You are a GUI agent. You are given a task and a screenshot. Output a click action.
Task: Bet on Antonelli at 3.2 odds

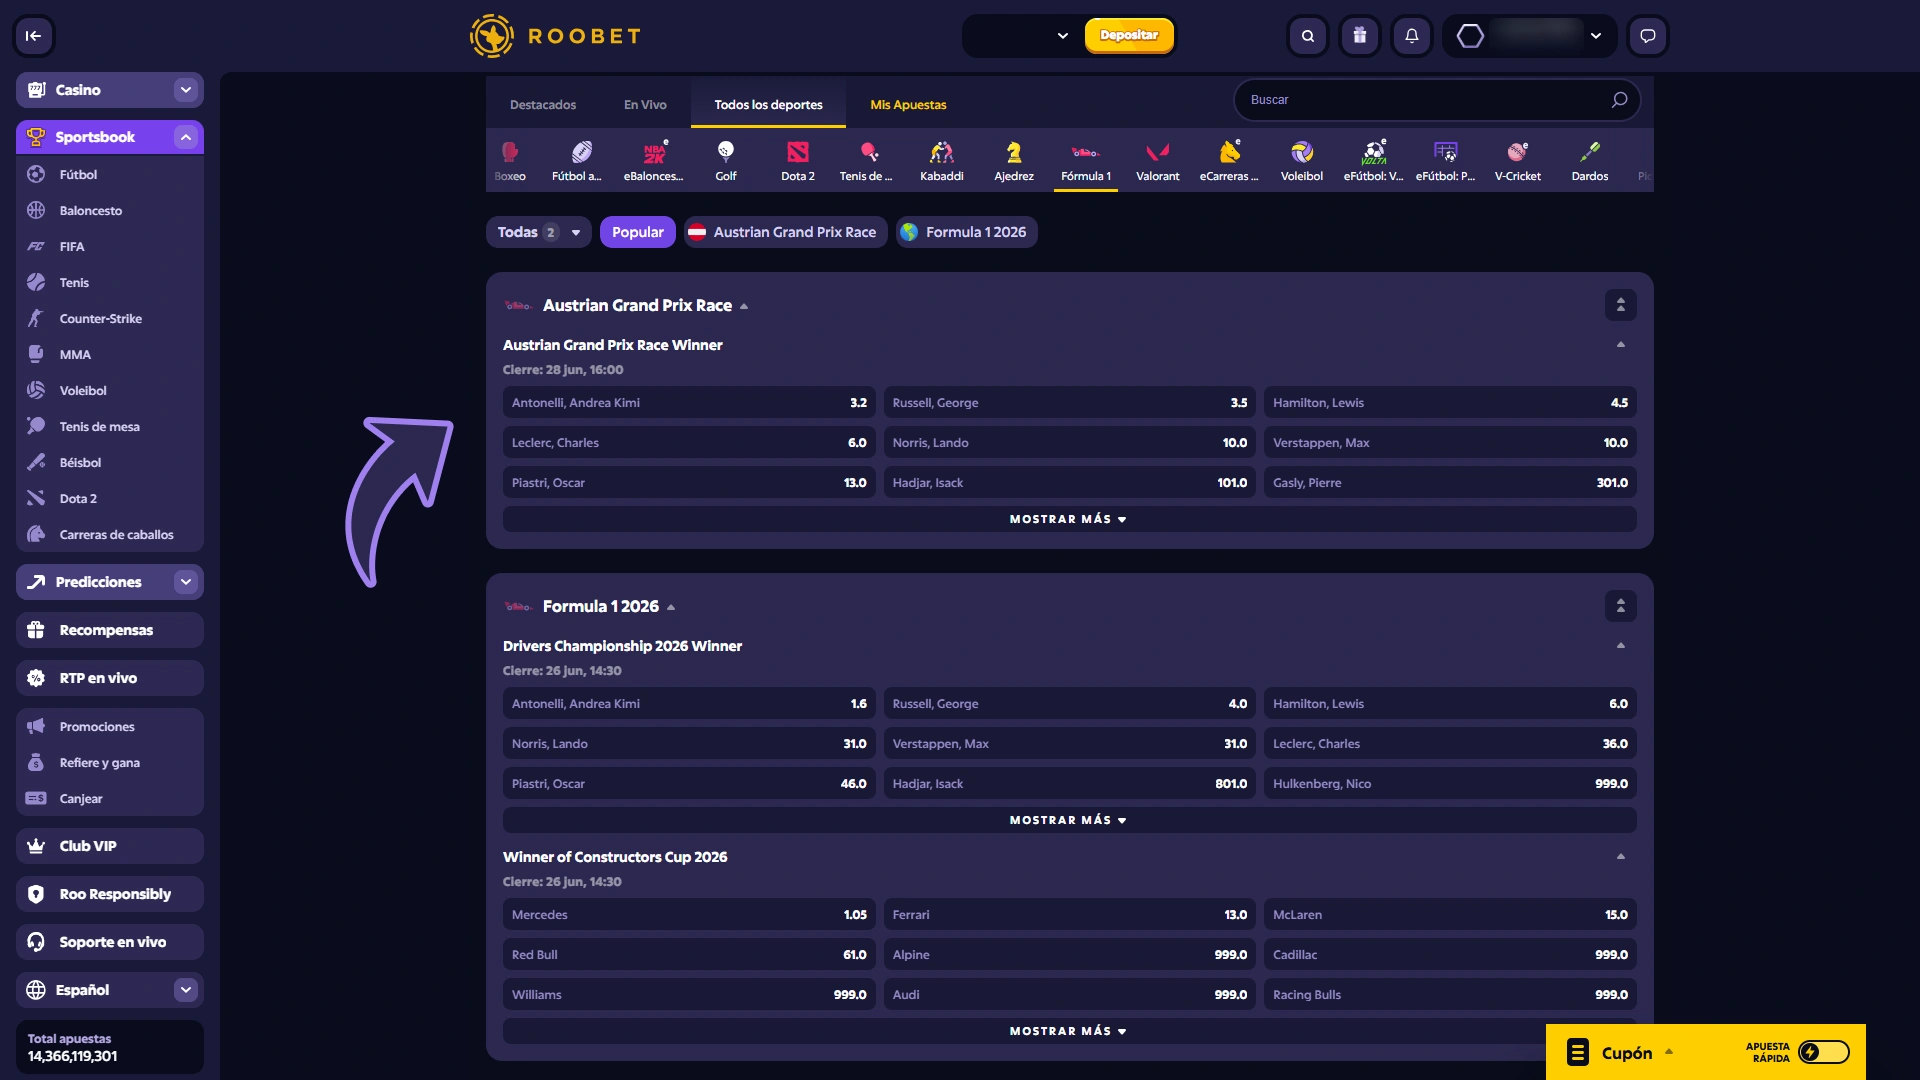[689, 403]
